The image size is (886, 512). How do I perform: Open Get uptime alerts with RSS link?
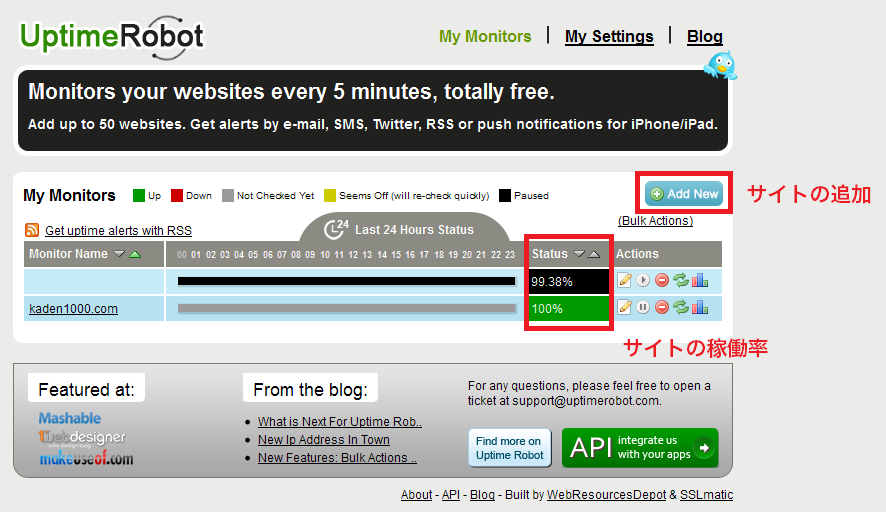click(x=118, y=231)
